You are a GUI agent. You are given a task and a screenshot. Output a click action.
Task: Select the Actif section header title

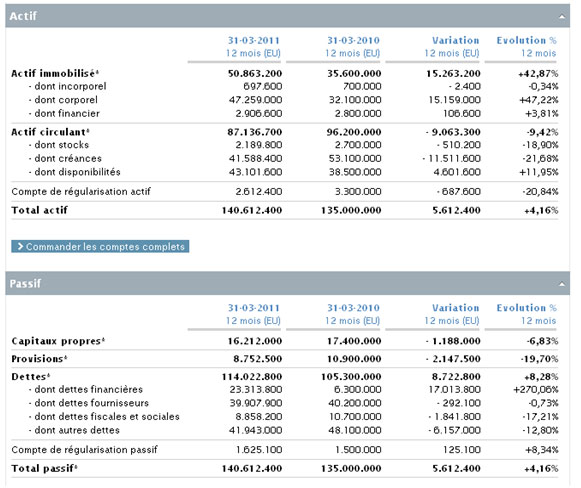click(23, 16)
